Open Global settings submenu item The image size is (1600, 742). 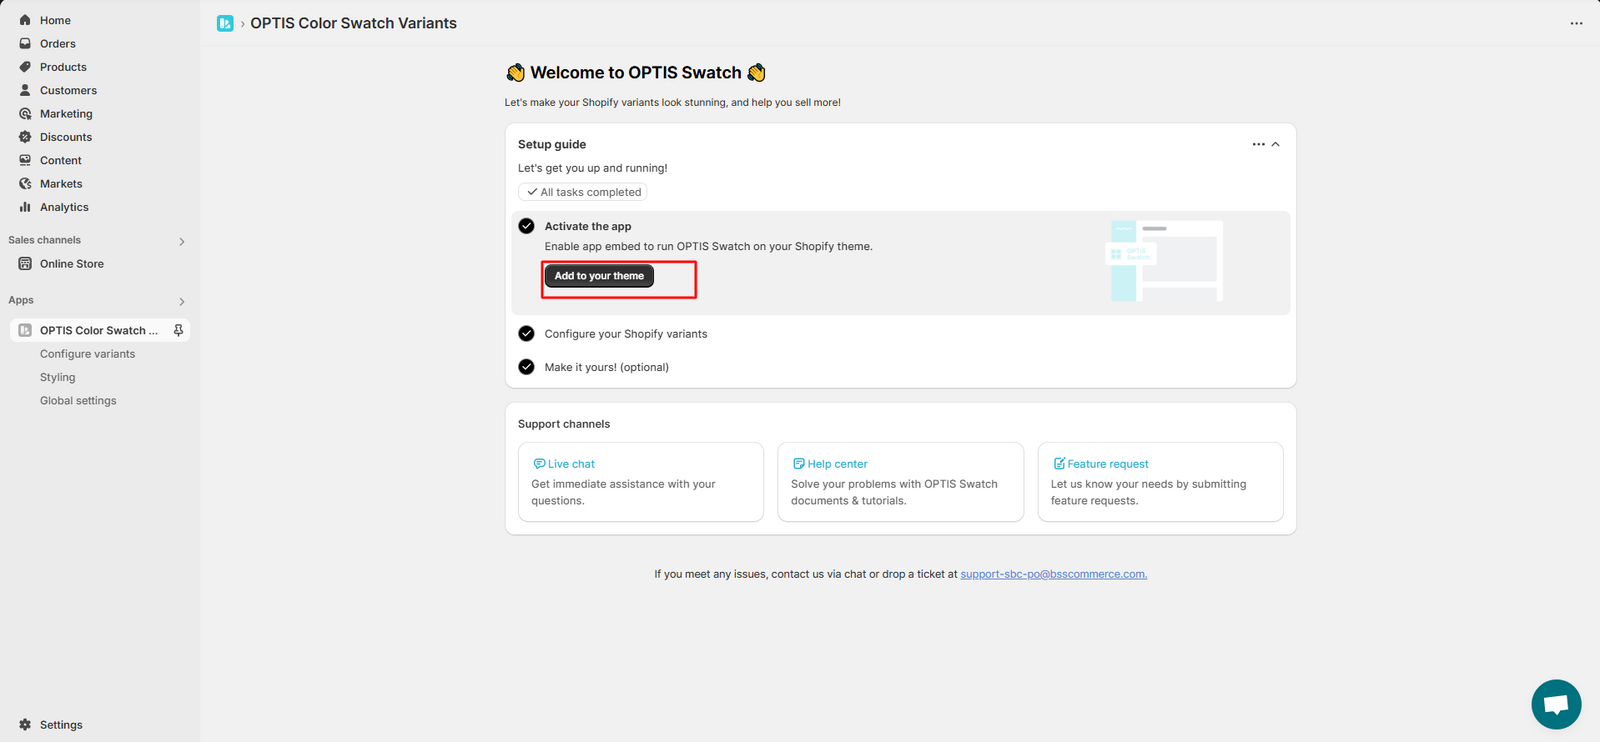[x=78, y=401]
